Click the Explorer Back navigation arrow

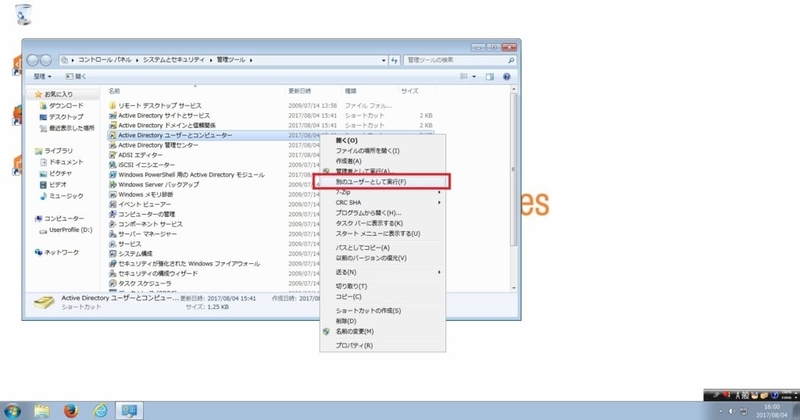coord(33,60)
